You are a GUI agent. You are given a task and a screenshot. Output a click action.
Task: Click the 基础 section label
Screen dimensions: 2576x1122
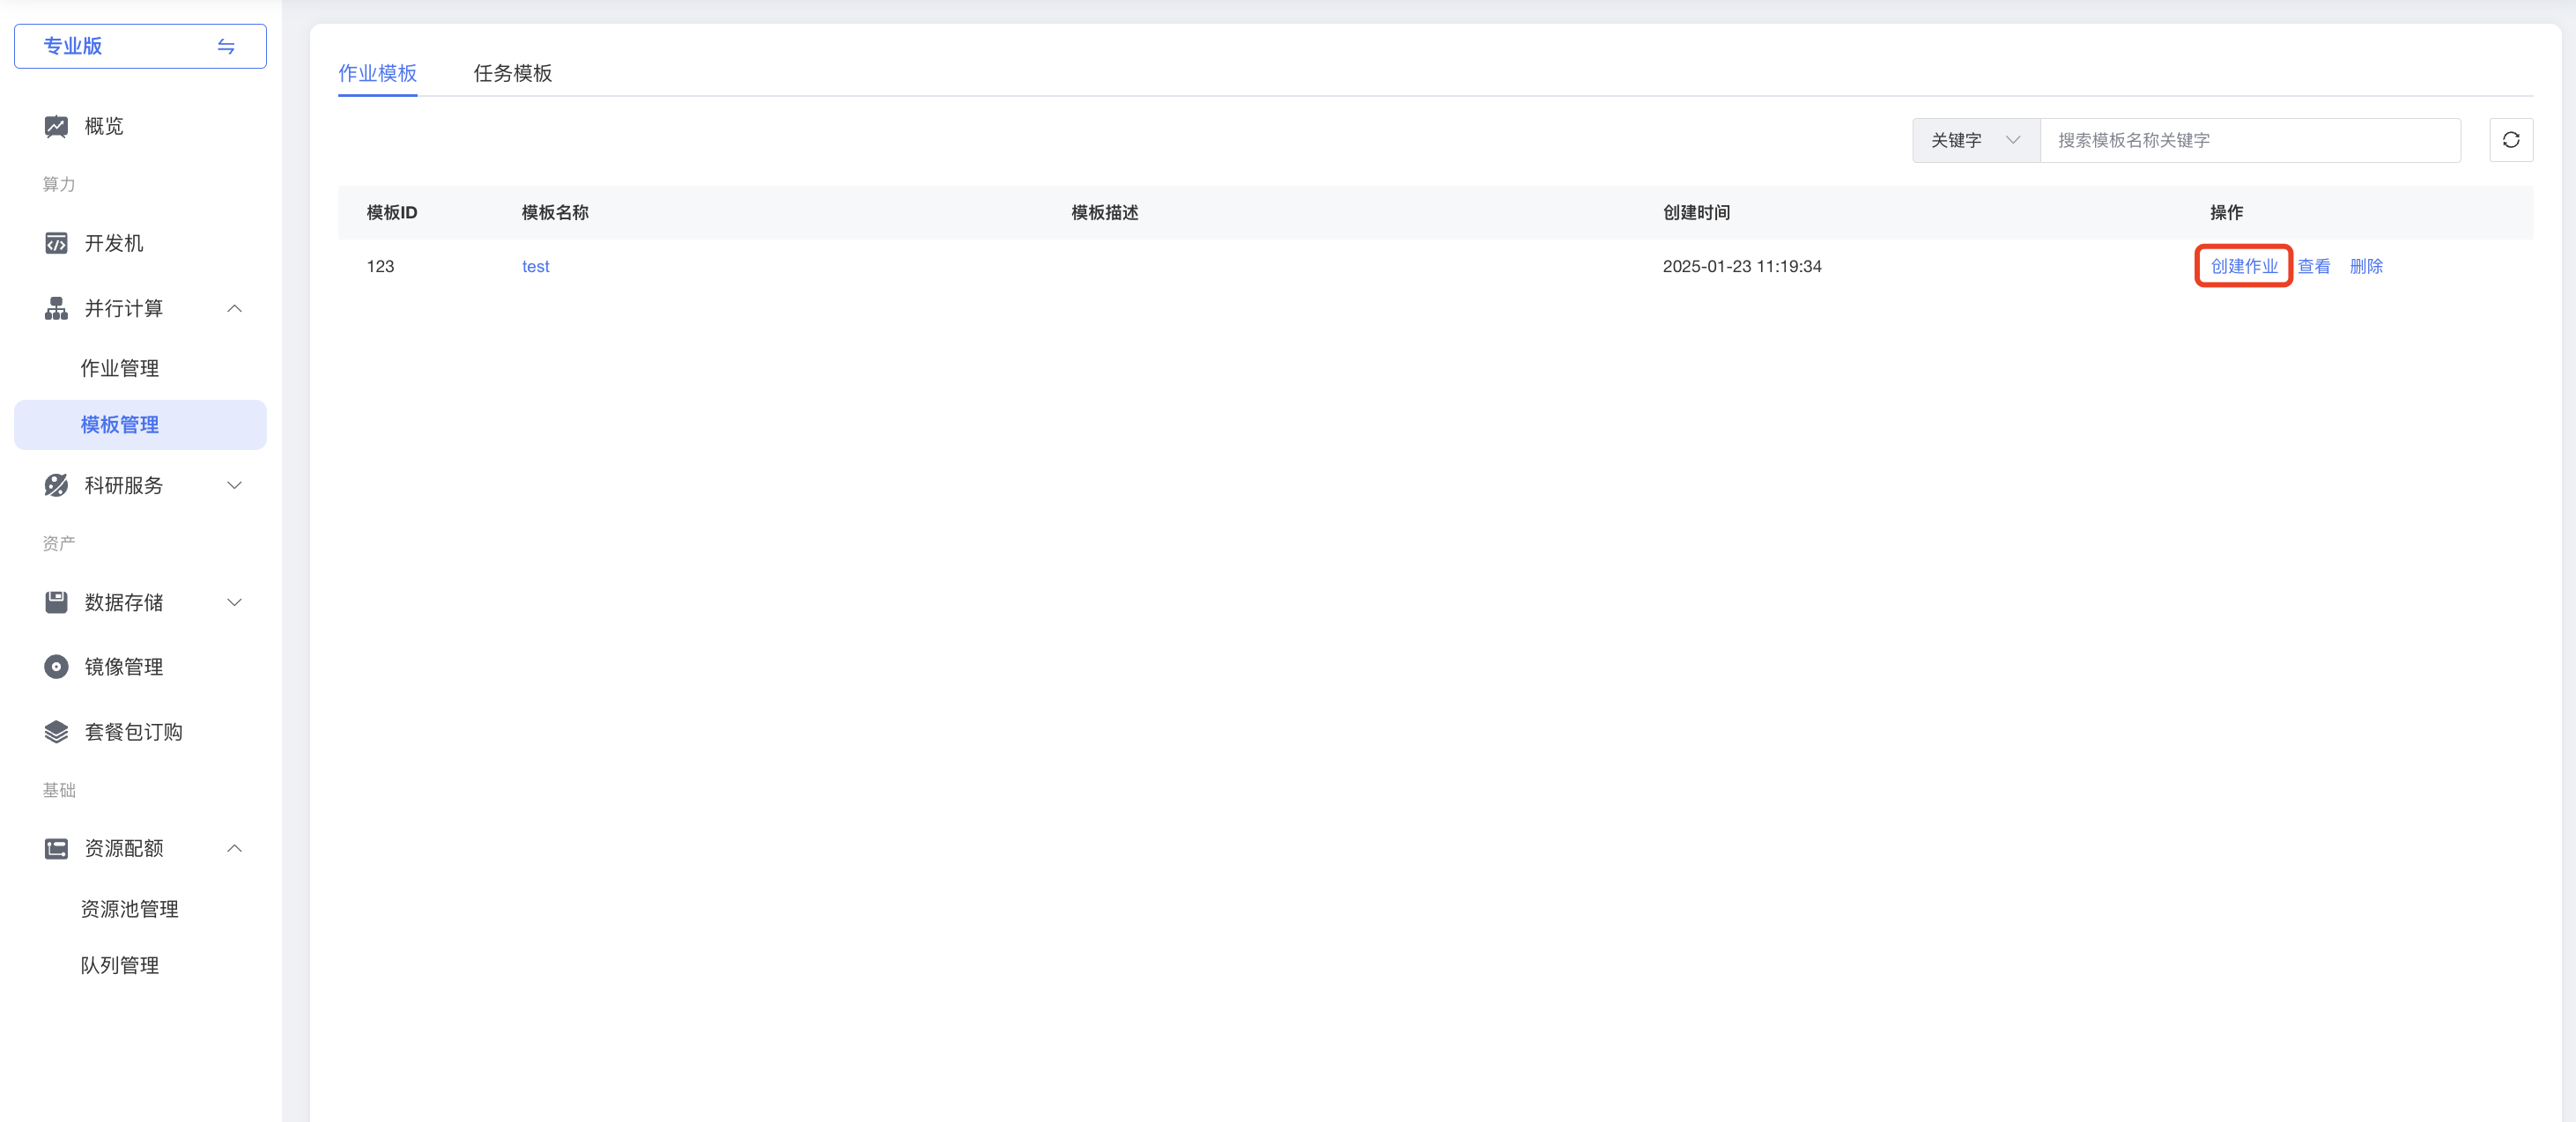[58, 790]
